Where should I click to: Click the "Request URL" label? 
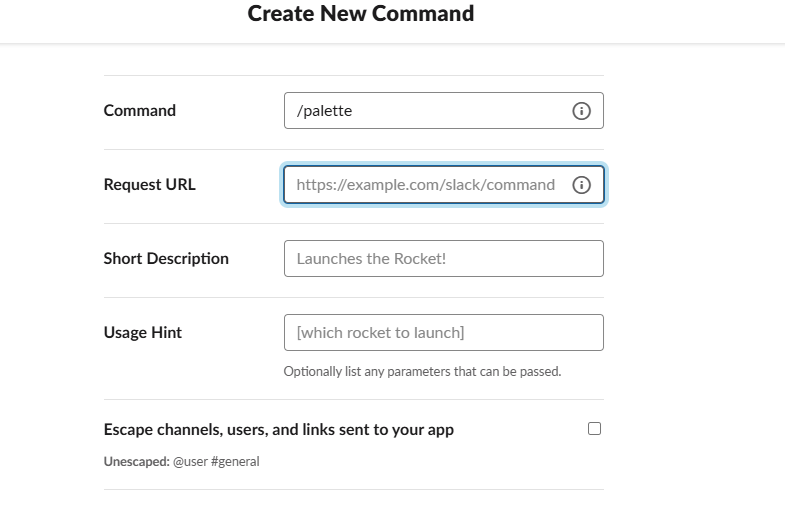150,185
